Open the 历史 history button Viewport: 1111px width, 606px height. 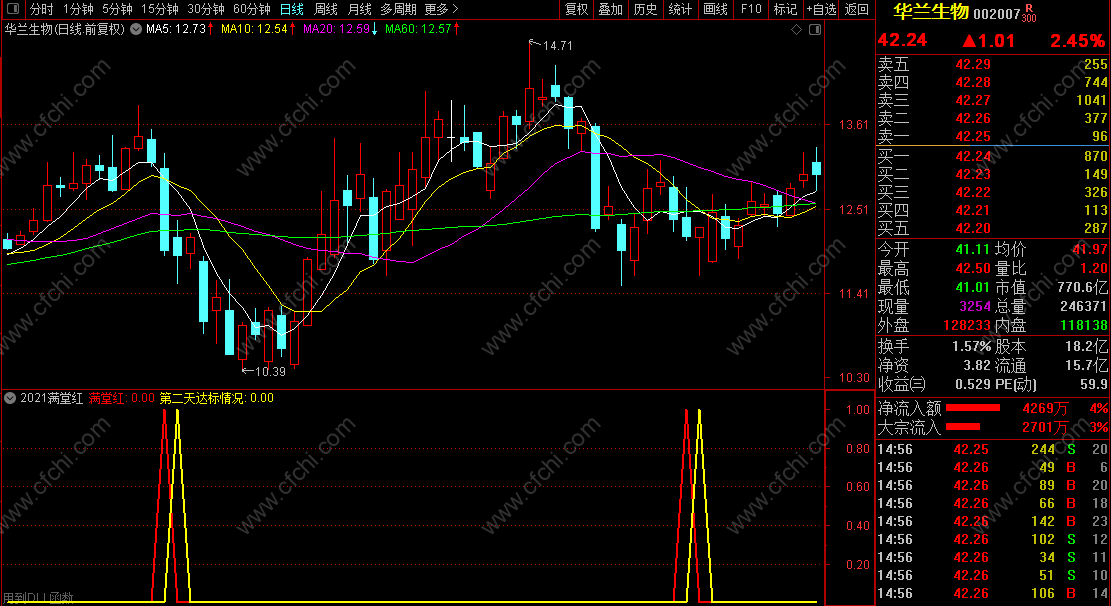point(645,9)
